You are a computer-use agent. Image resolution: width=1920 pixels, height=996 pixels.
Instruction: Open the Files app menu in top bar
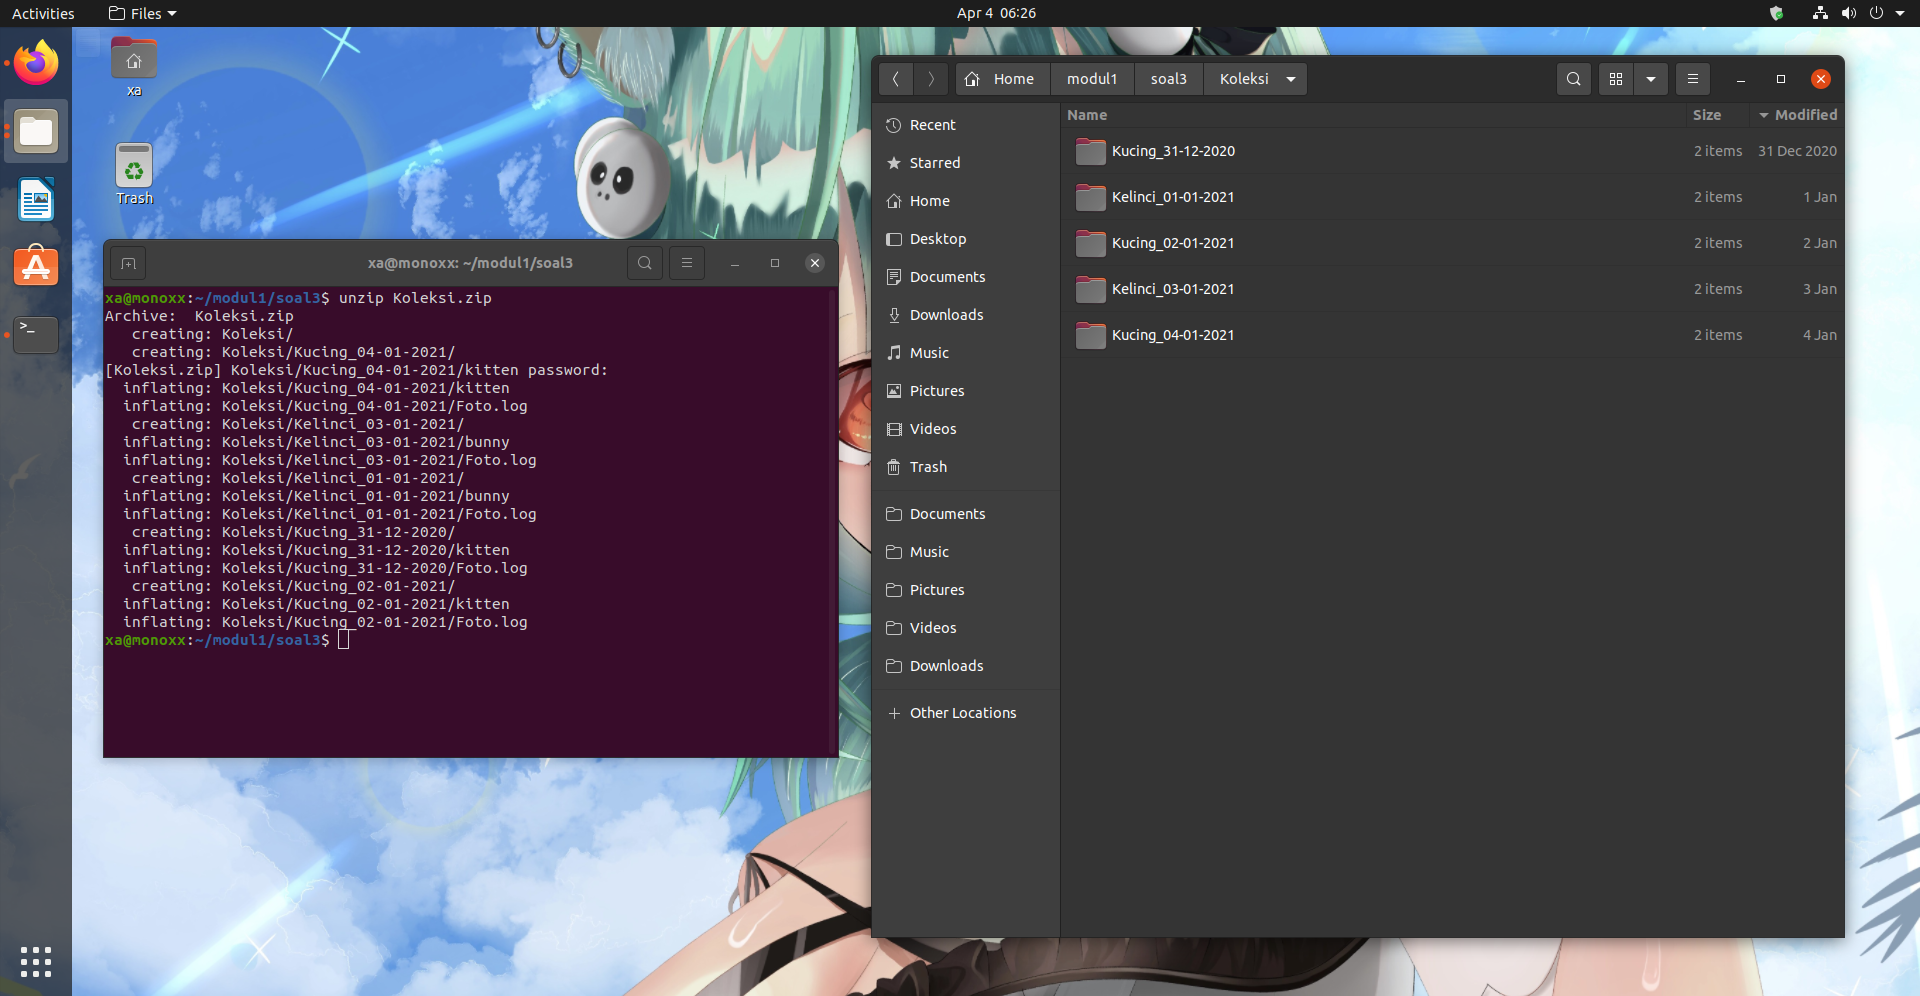coord(142,13)
